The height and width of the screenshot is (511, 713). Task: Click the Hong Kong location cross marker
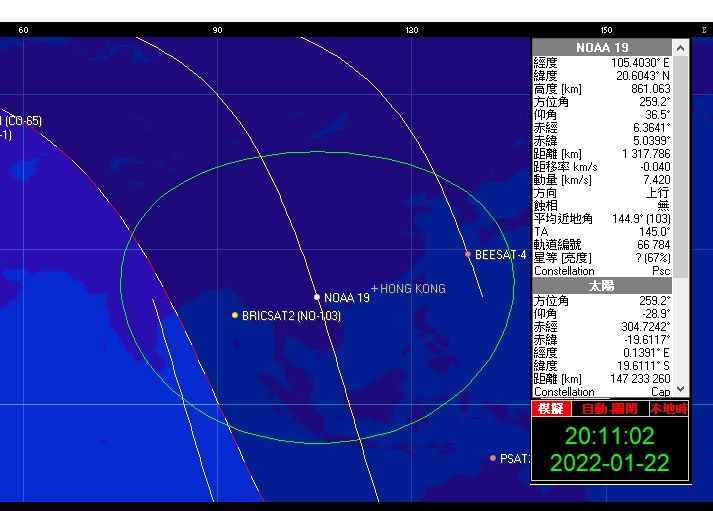(x=375, y=289)
